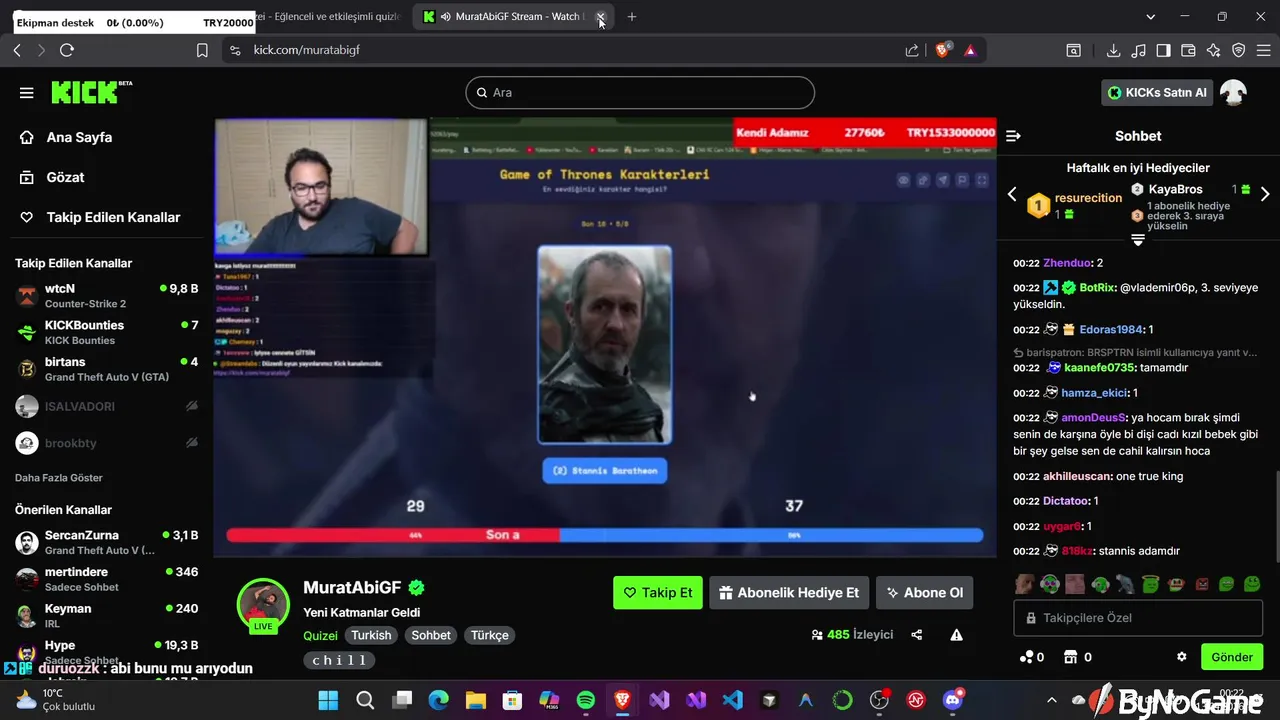Show next top gifter with right chevron
The image size is (1280, 720).
pyautogui.click(x=1265, y=194)
